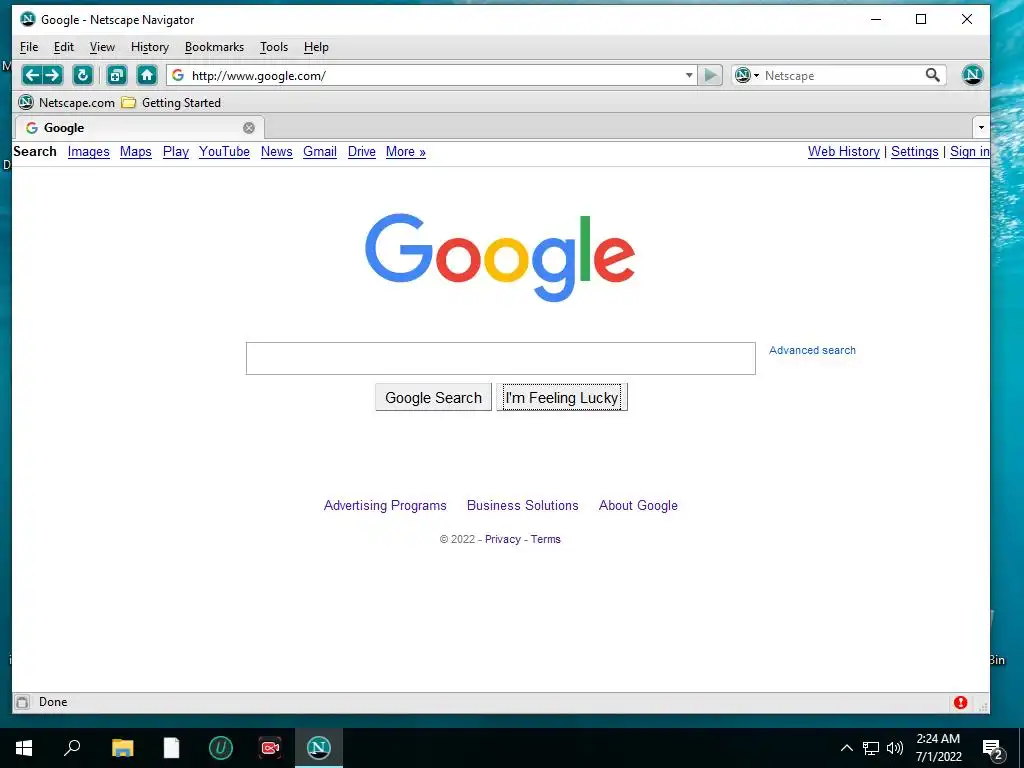
Task: Open the Drive link
Action: (362, 152)
